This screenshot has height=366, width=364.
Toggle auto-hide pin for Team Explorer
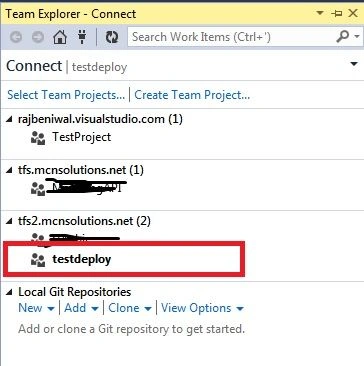tap(336, 14)
